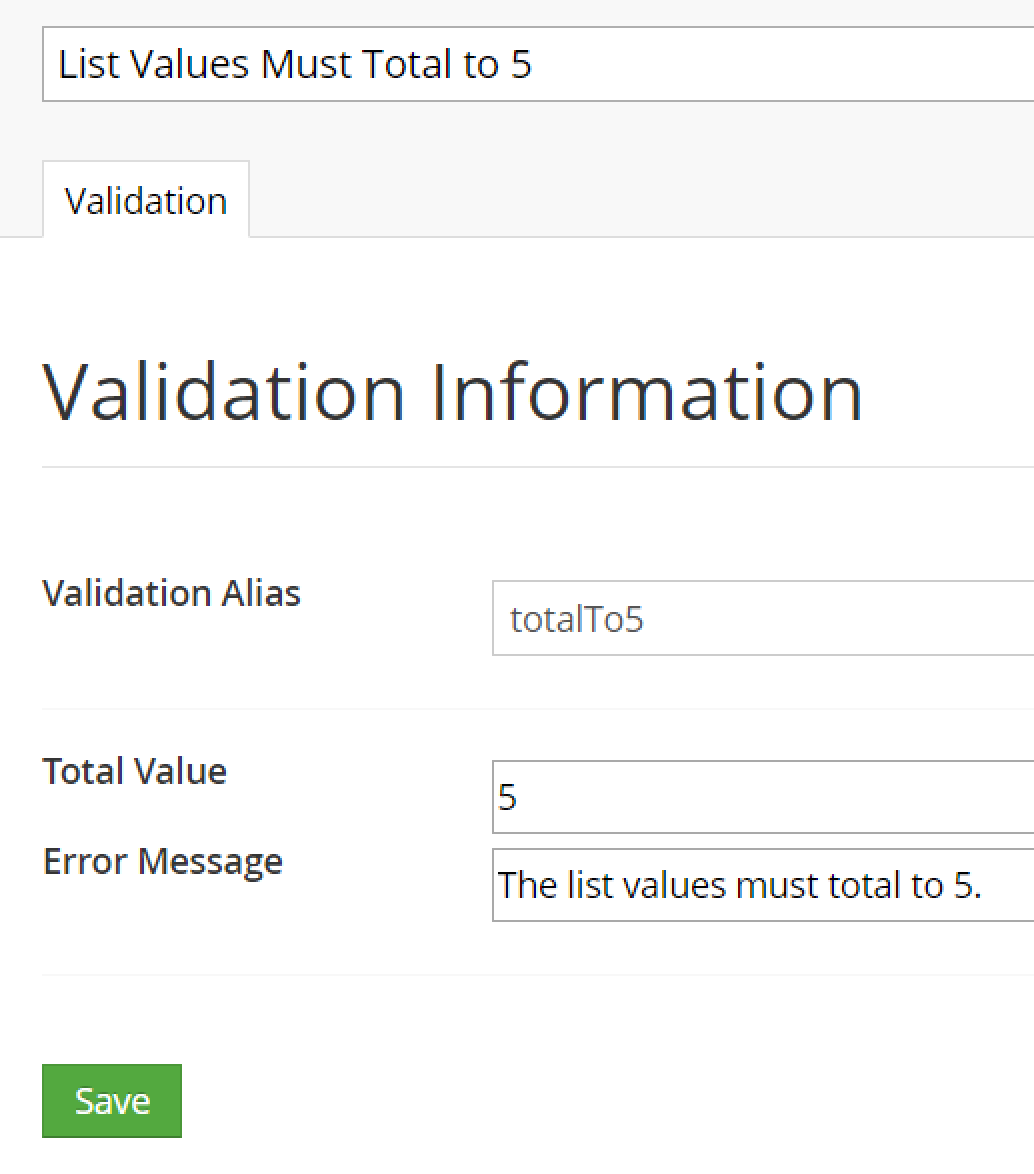The height and width of the screenshot is (1174, 1034).
Task: Select the Validation Information heading
Action: pos(450,390)
